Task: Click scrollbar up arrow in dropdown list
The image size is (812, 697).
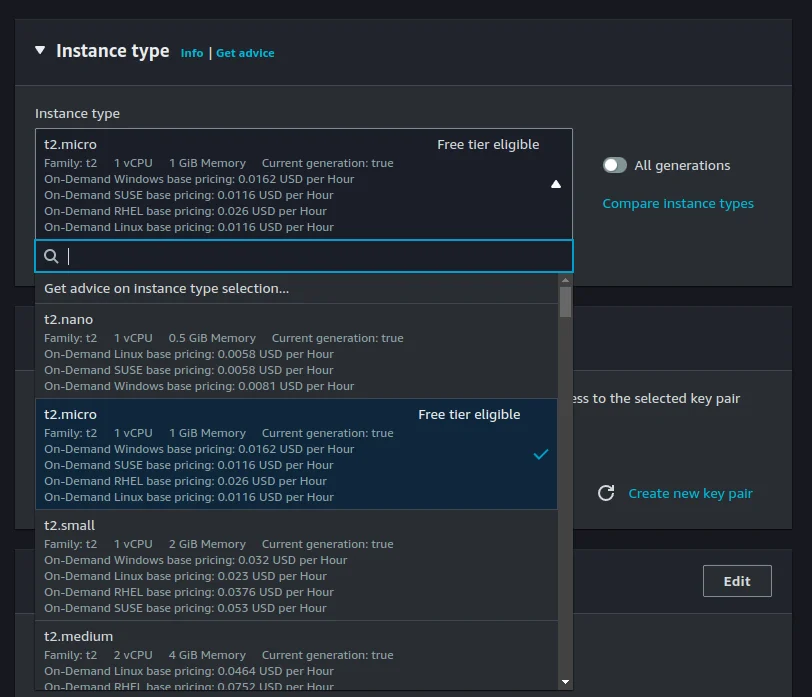Action: [x=565, y=282]
